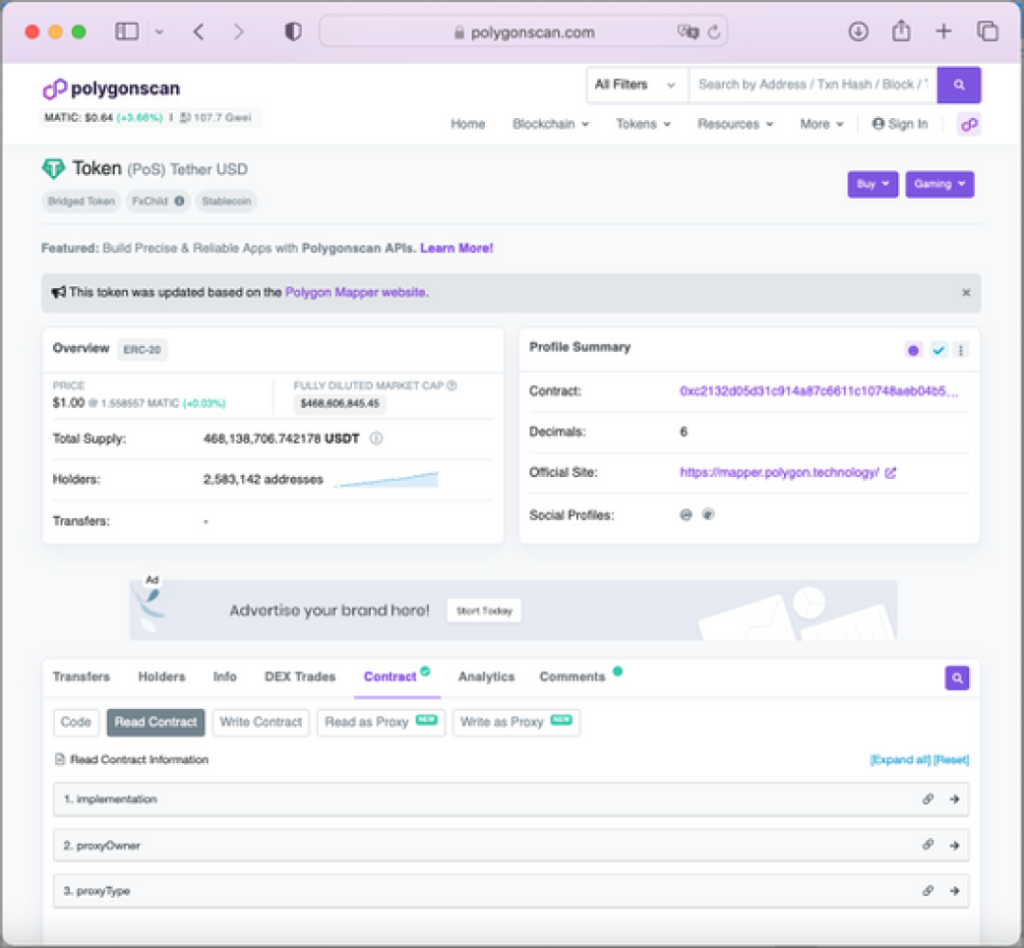Image resolution: width=1024 pixels, height=948 pixels.
Task: Click Read as Proxy button
Action: click(381, 722)
